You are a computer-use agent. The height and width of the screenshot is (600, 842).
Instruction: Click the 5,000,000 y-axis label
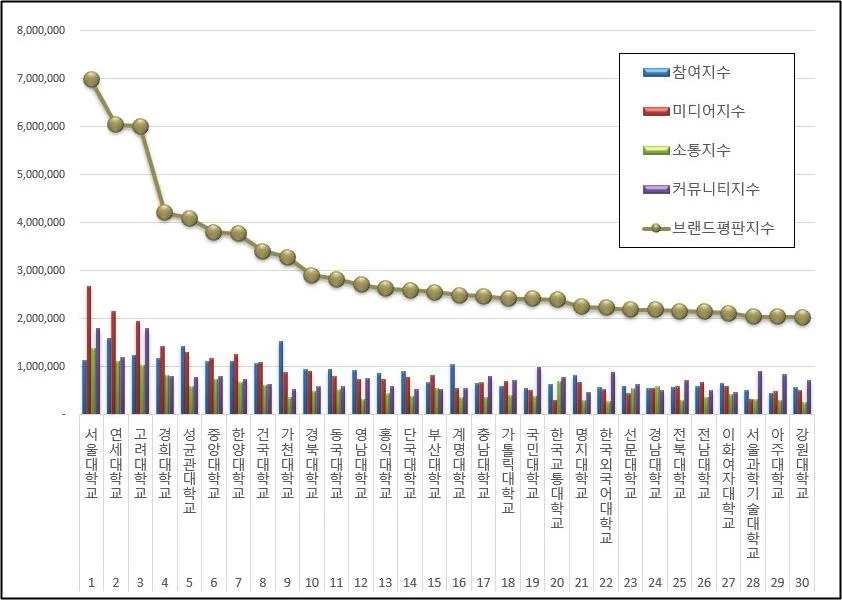coord(41,174)
